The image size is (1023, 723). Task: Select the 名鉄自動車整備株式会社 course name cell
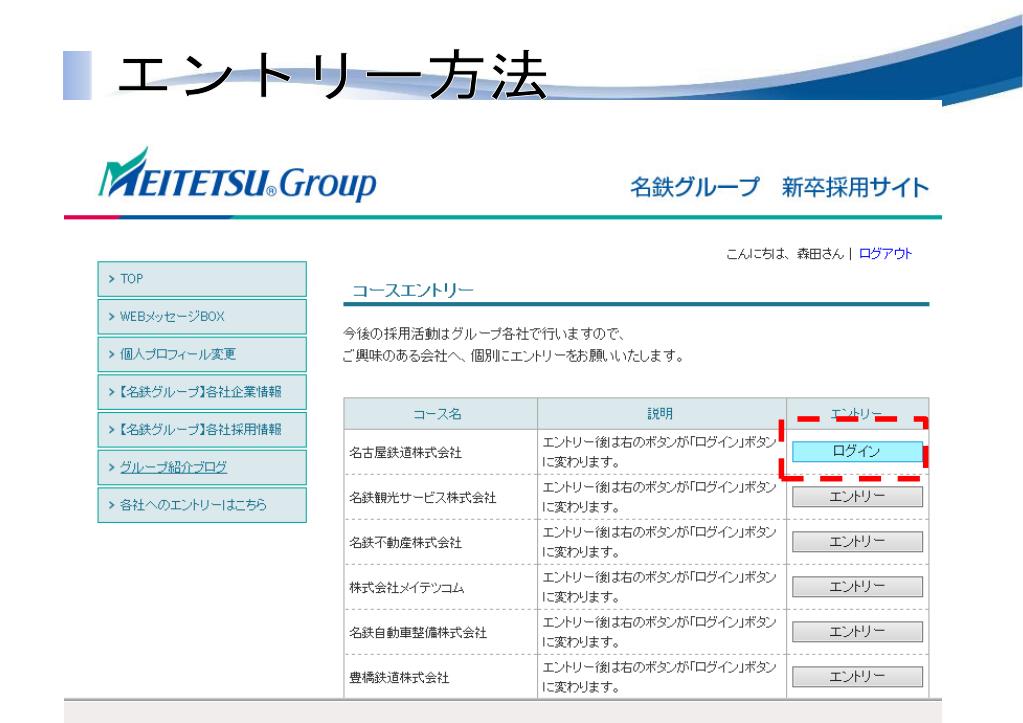click(x=440, y=632)
